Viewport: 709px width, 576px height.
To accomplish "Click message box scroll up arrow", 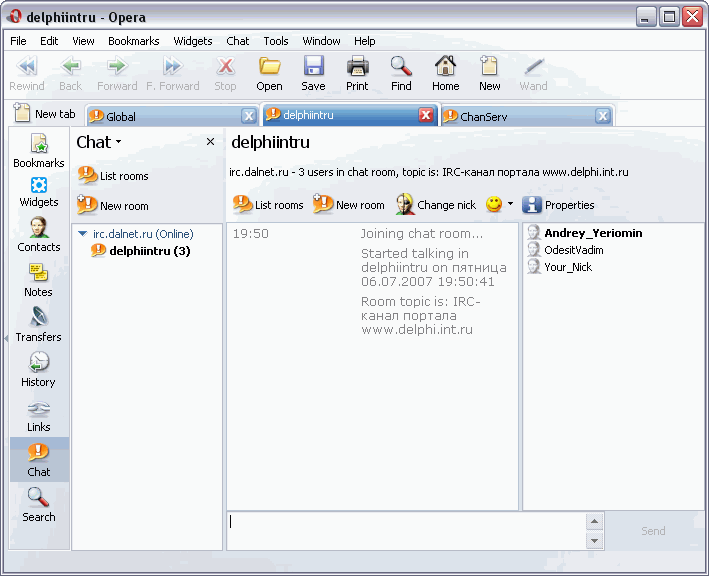I will [595, 522].
